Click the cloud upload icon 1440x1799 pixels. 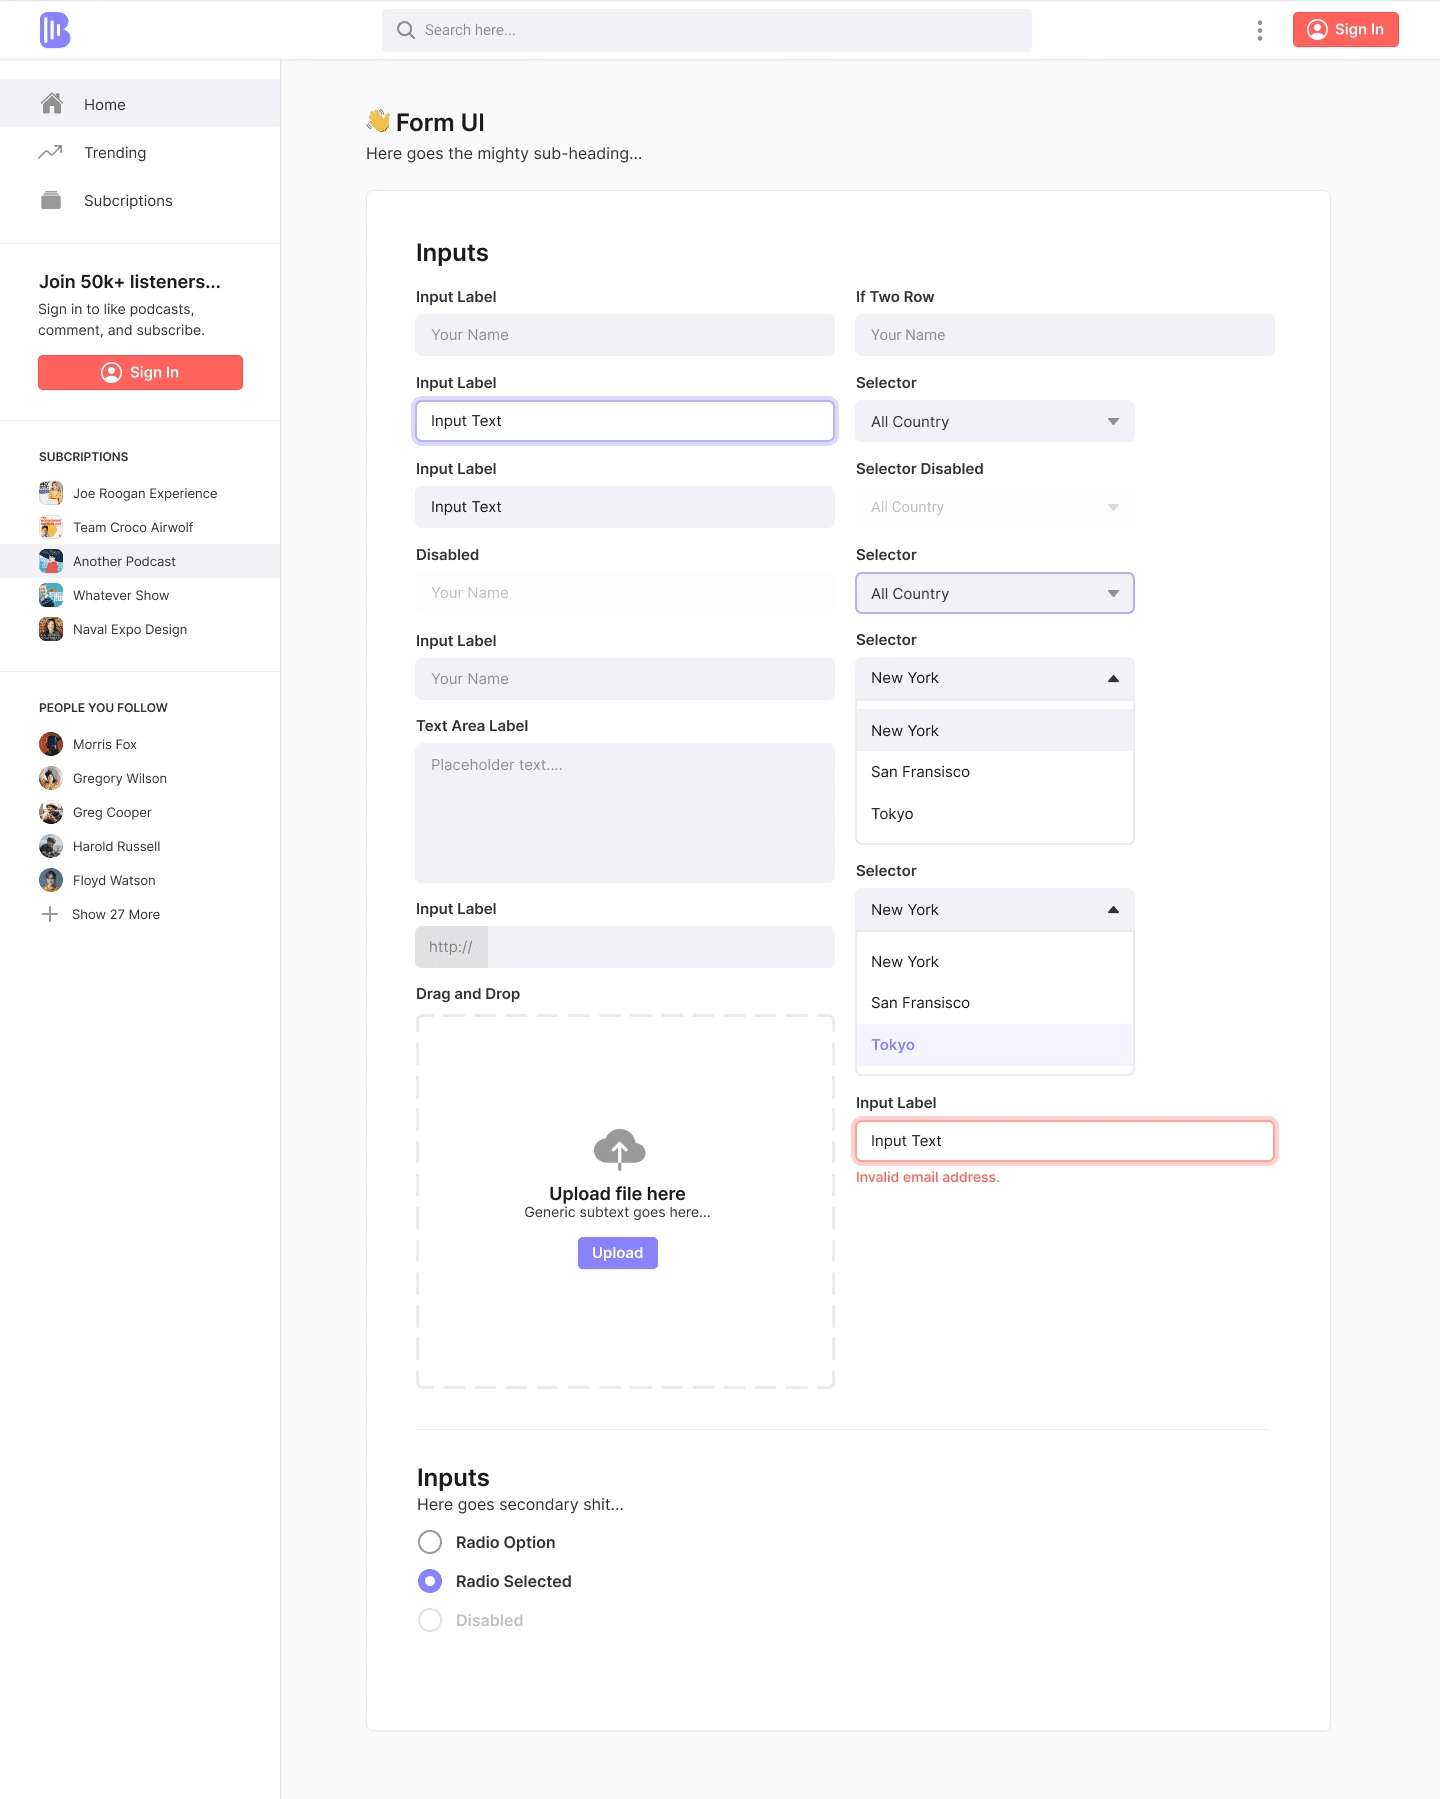[619, 1149]
